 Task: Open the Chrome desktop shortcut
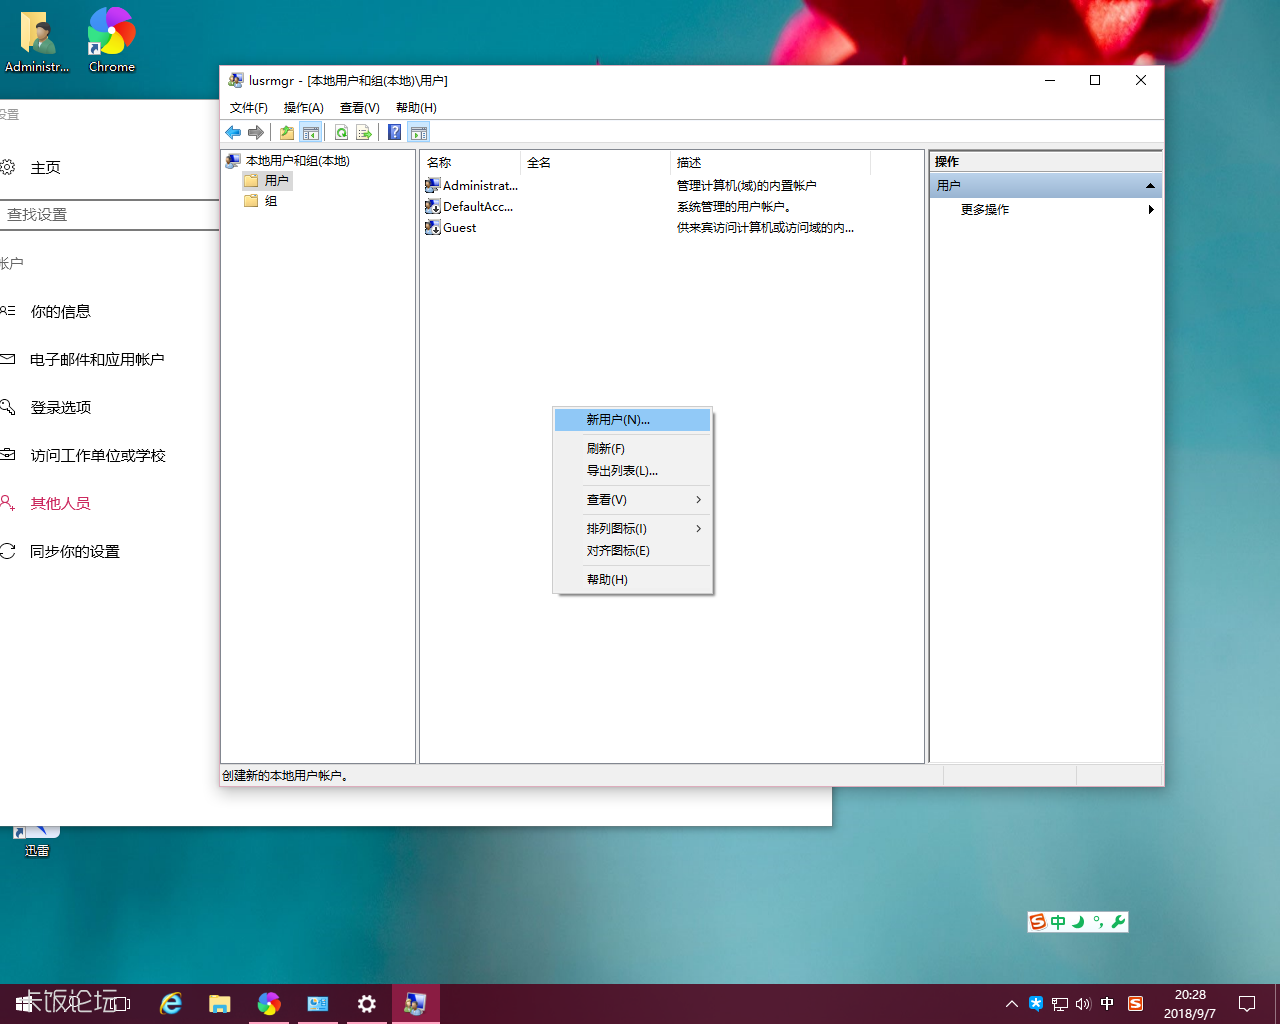pos(111,40)
